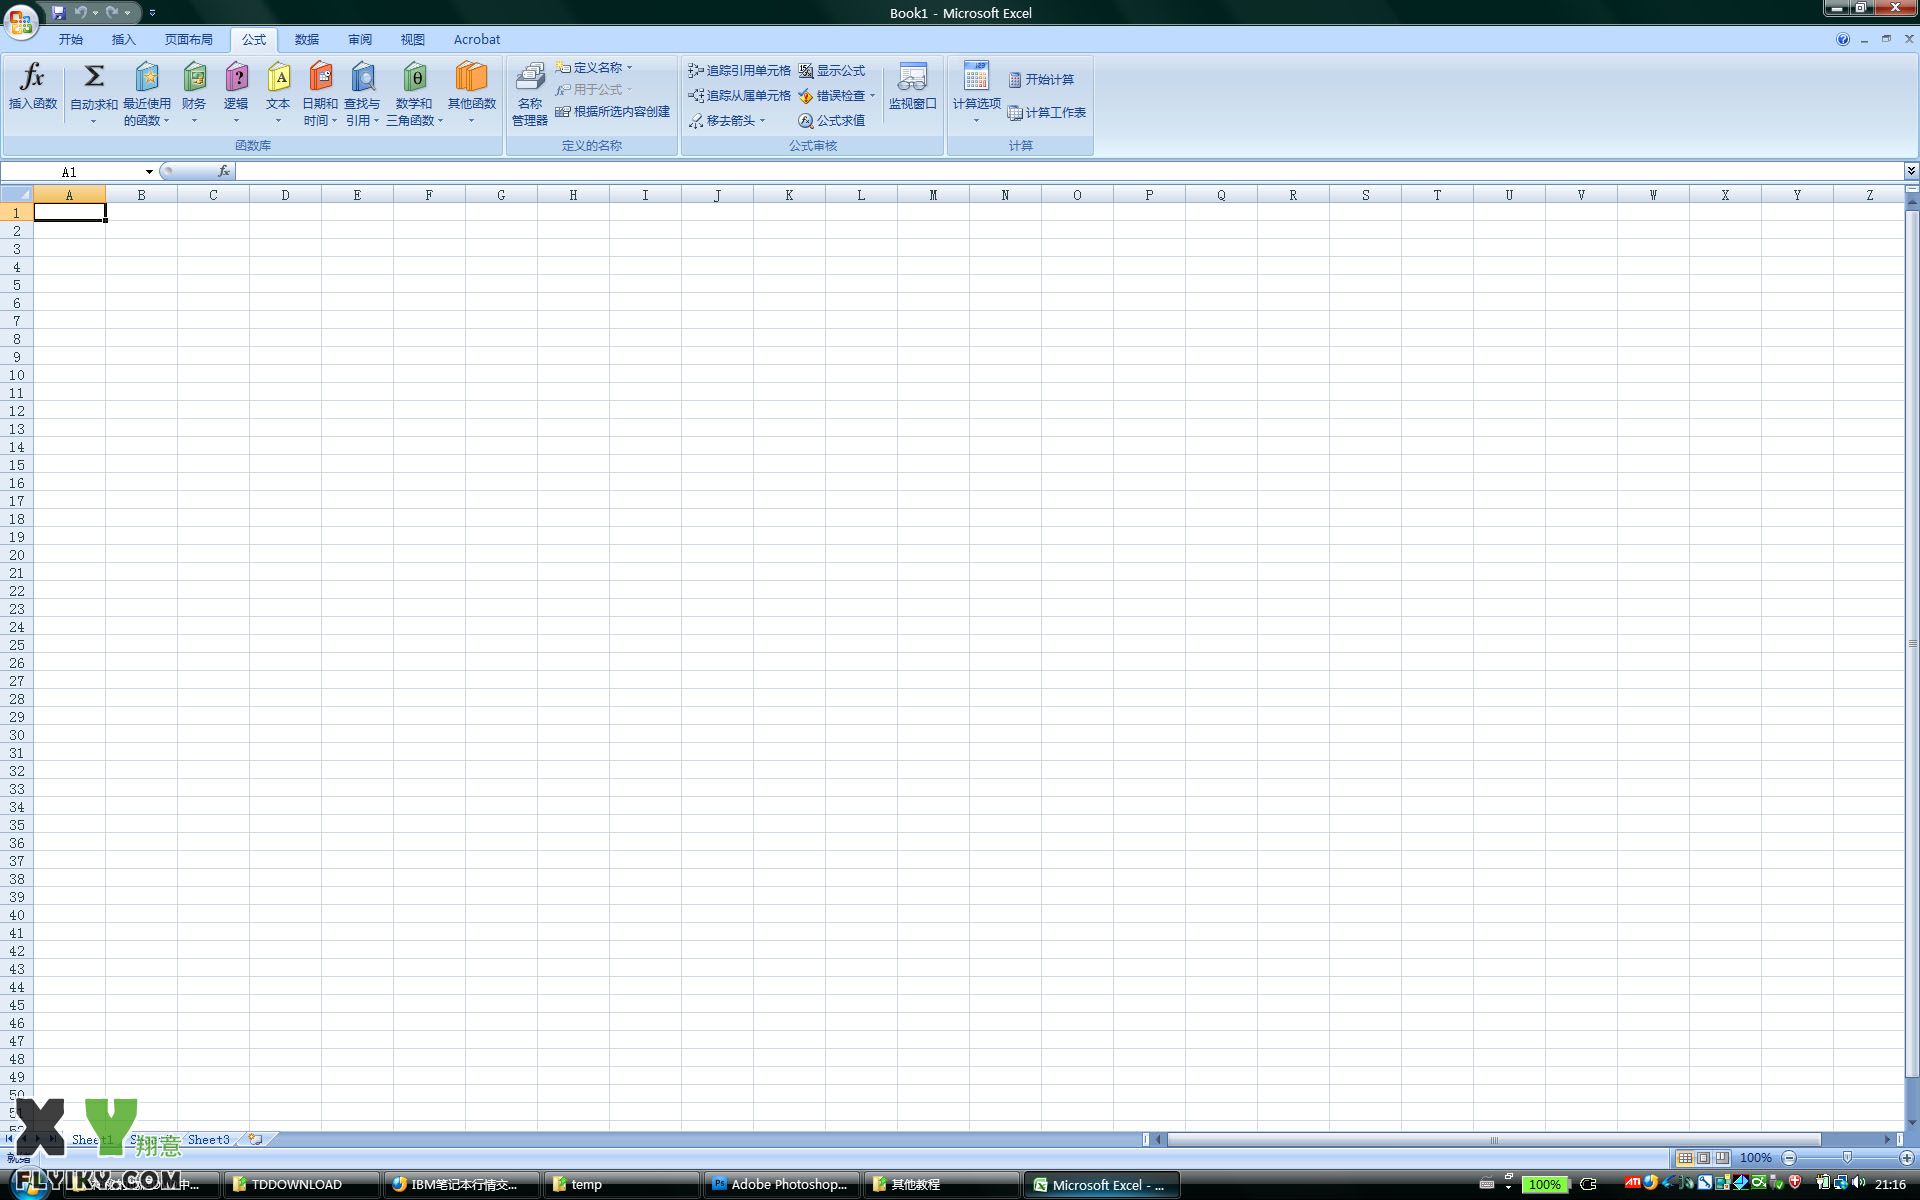Screen dimensions: 1920x1200
Task: Click the Insert Function (插入函数) icon
Action: click(x=32, y=78)
